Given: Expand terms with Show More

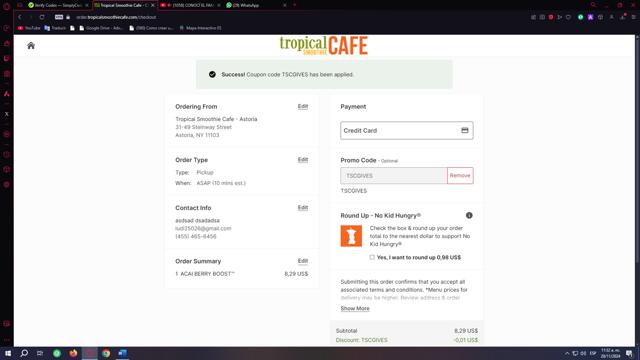Looking at the screenshot, I should coord(355,309).
